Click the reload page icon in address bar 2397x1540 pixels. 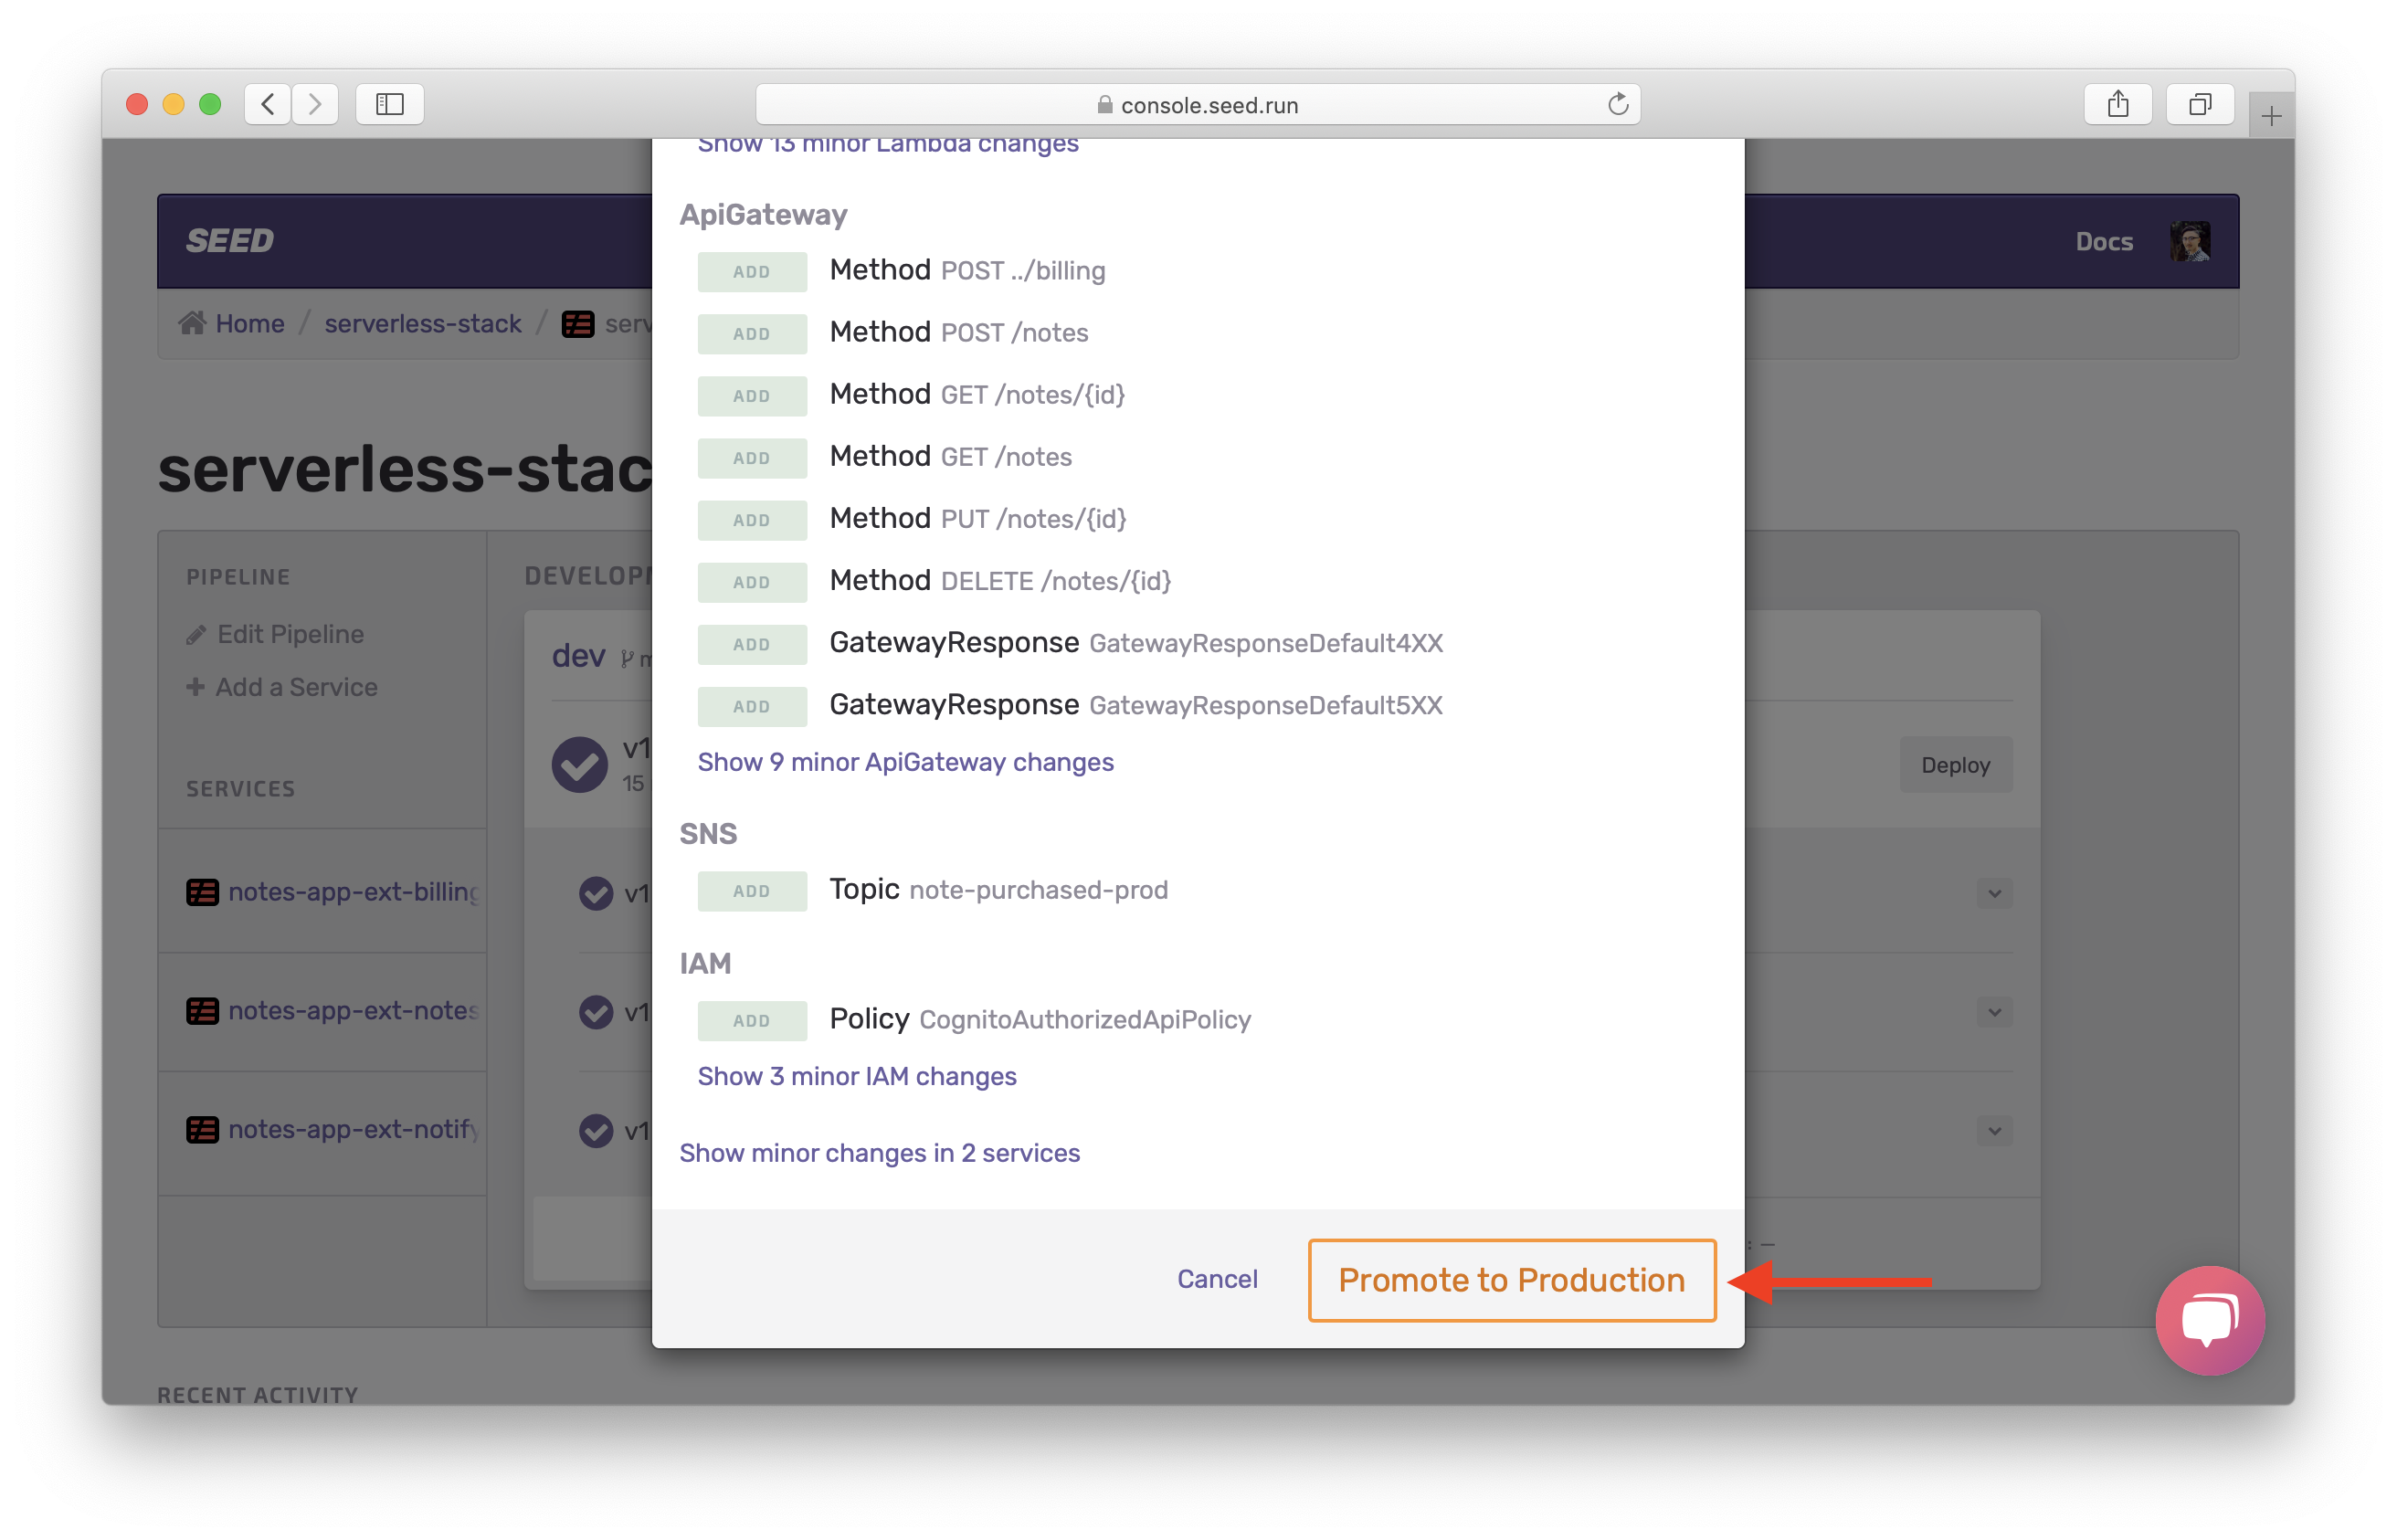pyautogui.click(x=1617, y=104)
